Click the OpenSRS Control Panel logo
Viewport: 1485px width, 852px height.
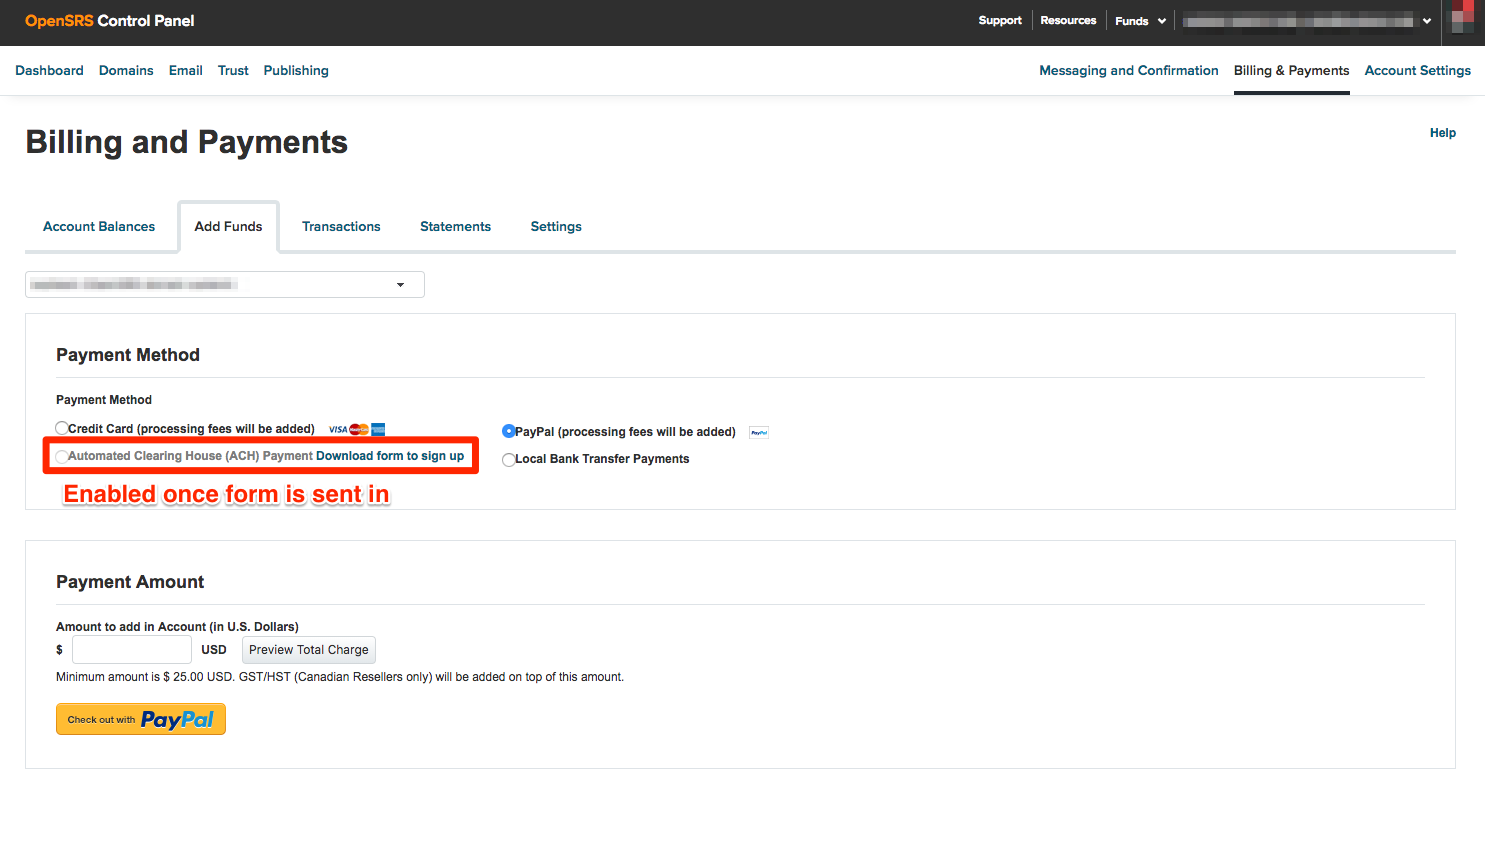click(x=110, y=21)
